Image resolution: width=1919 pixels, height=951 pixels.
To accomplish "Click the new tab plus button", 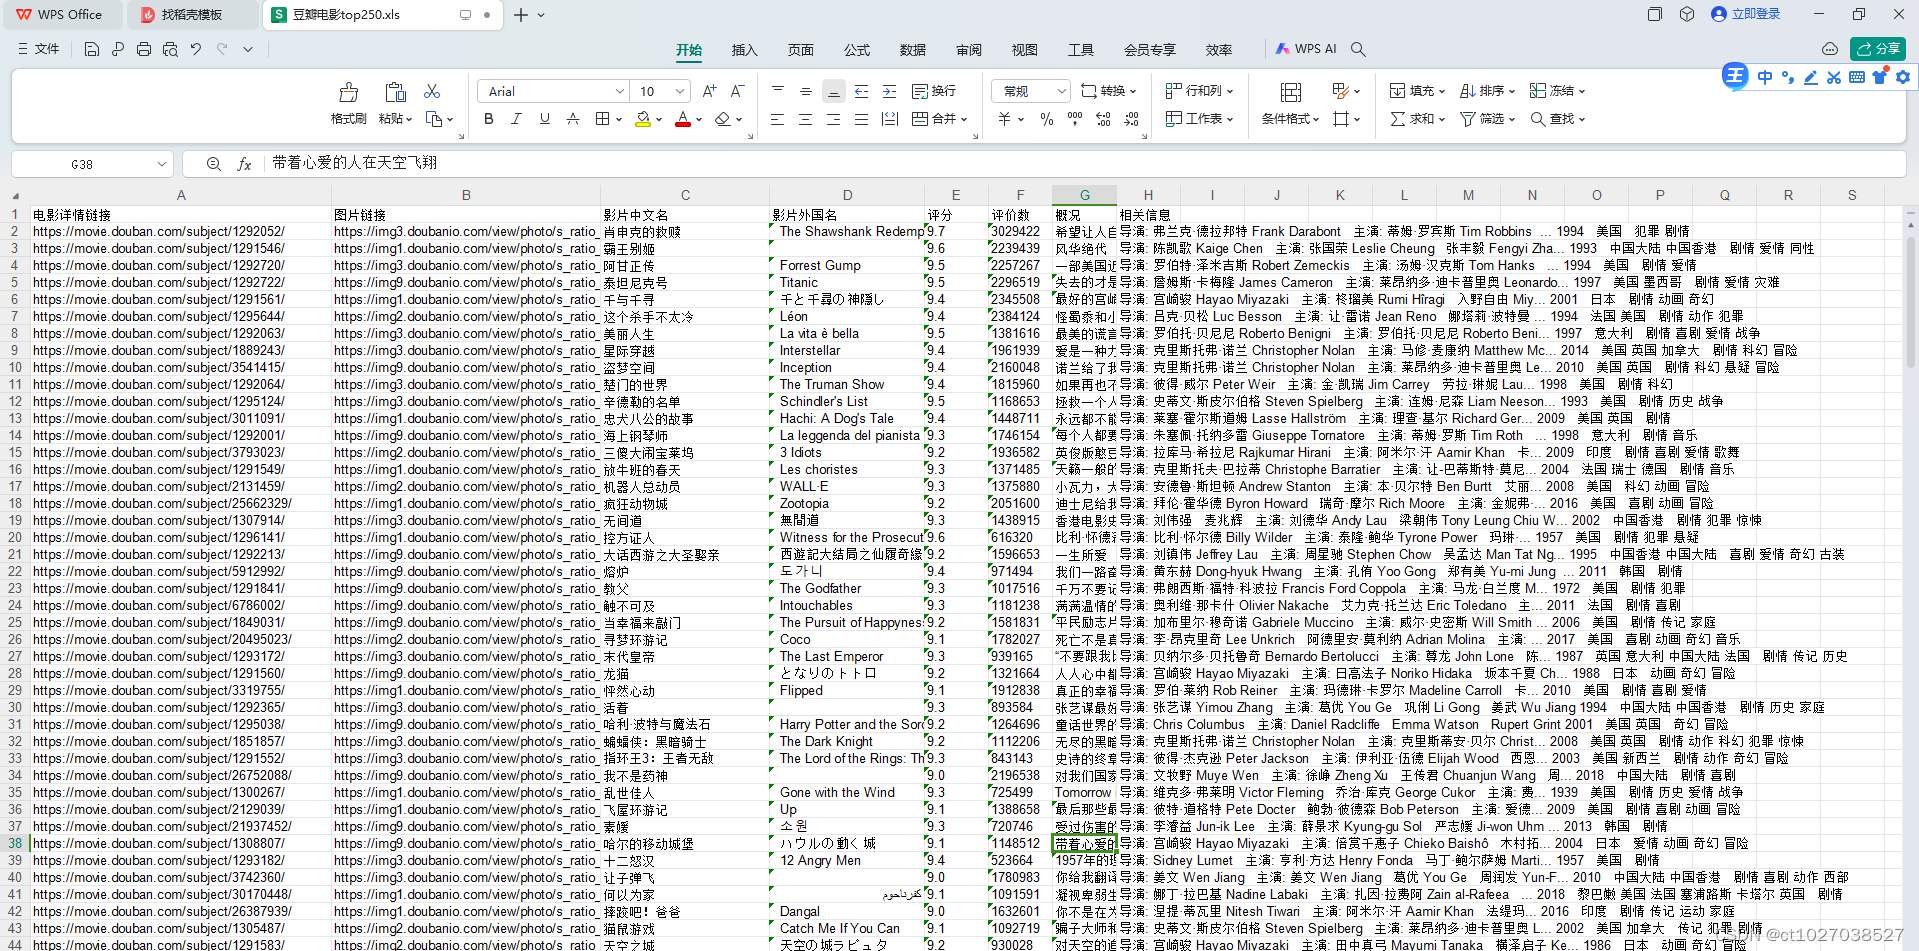I will click(520, 15).
